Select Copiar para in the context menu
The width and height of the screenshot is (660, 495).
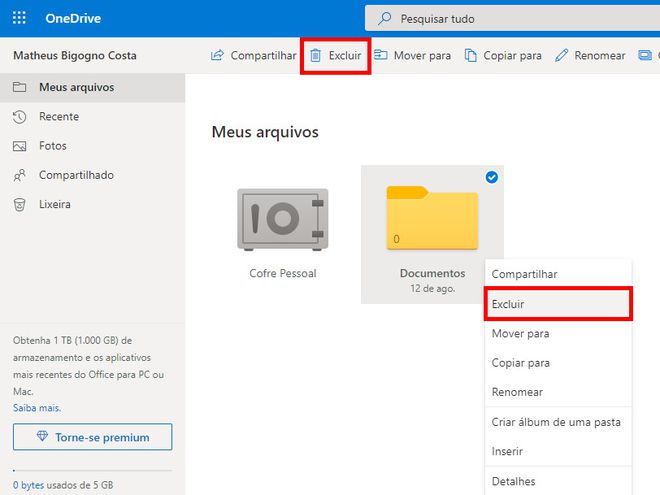point(558,363)
